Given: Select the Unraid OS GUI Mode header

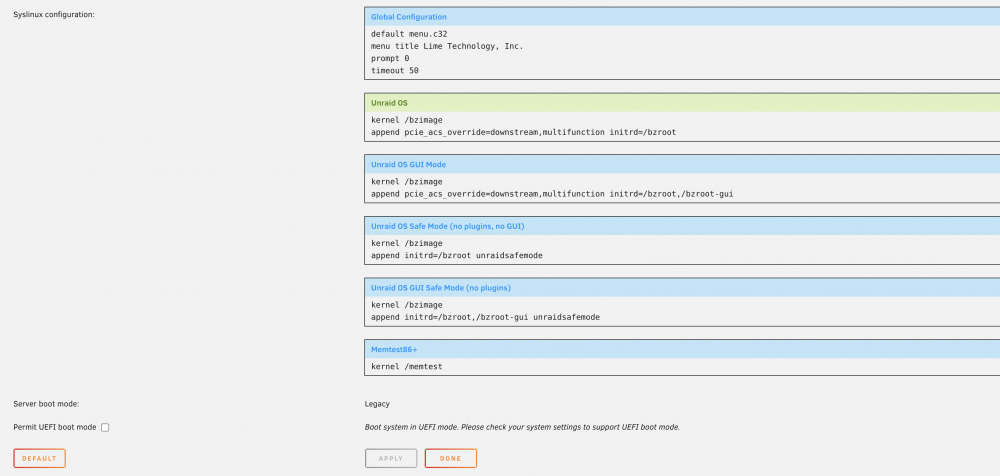Looking at the screenshot, I should [x=682, y=165].
